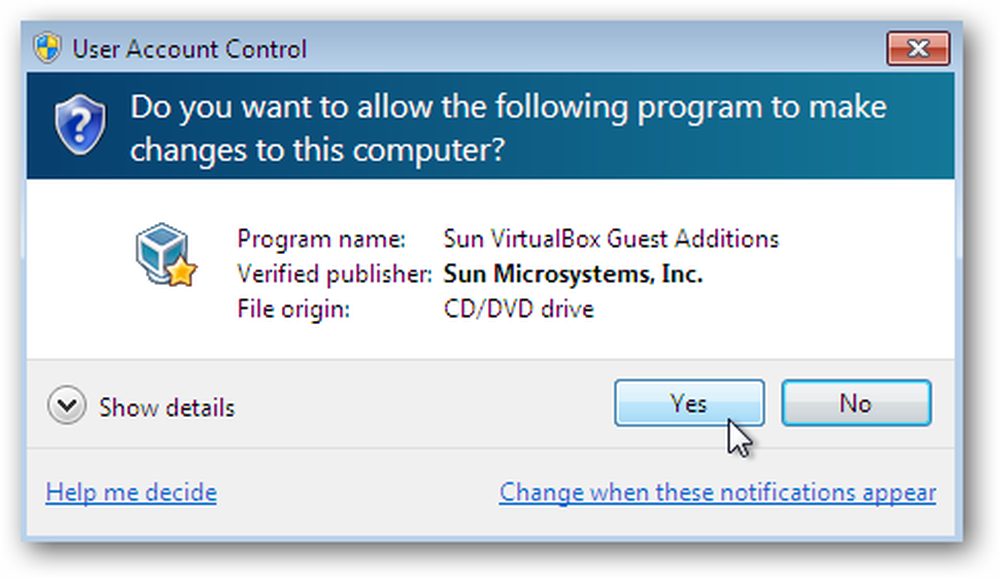
Task: Click the "Program name:" label
Action: click(321, 240)
